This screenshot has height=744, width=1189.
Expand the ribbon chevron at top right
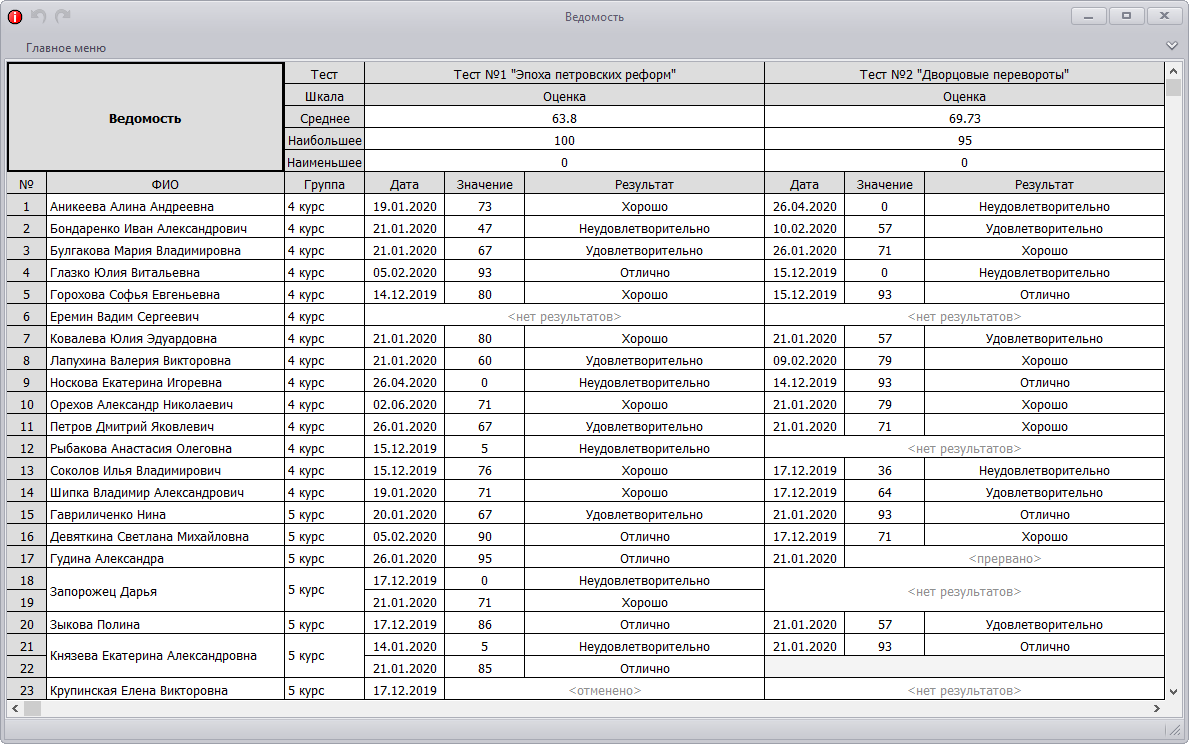point(1172,46)
